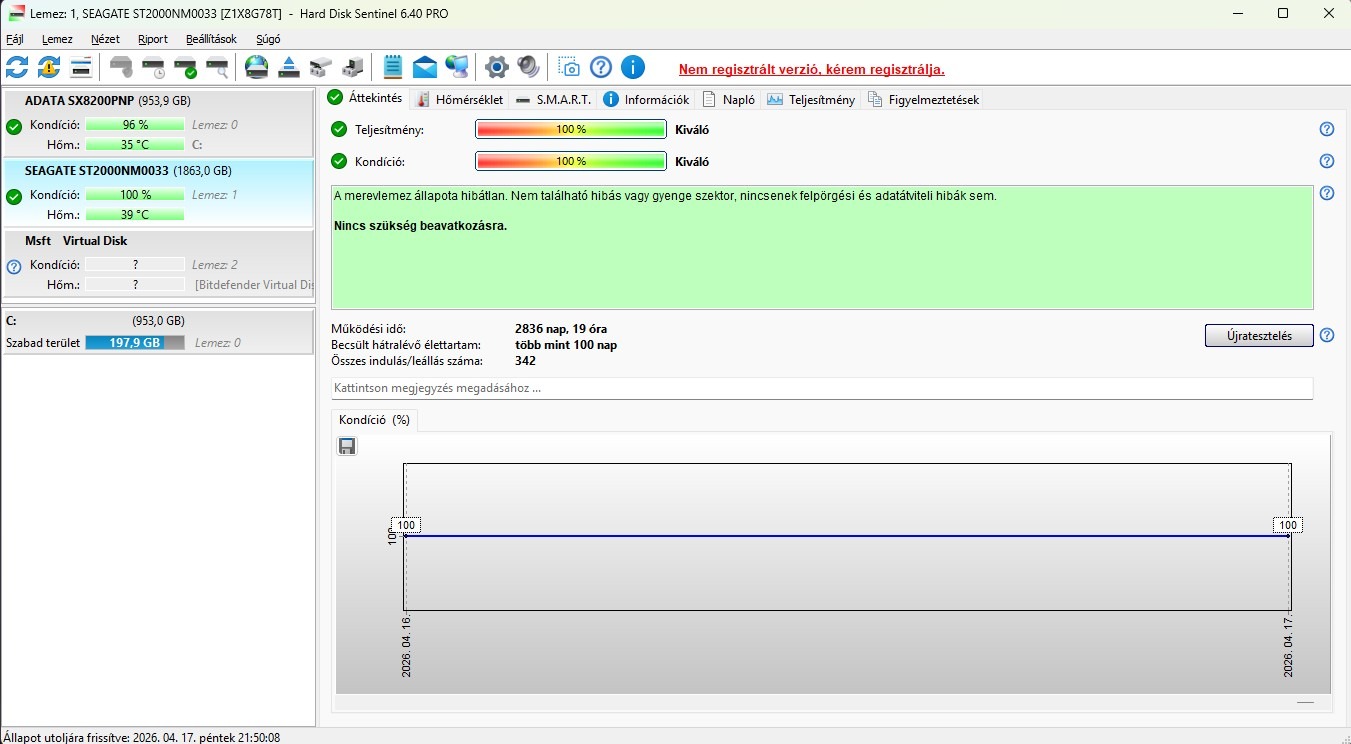This screenshot has height=744, width=1351.
Task: Click the unregistered version registration link
Action: 812,69
